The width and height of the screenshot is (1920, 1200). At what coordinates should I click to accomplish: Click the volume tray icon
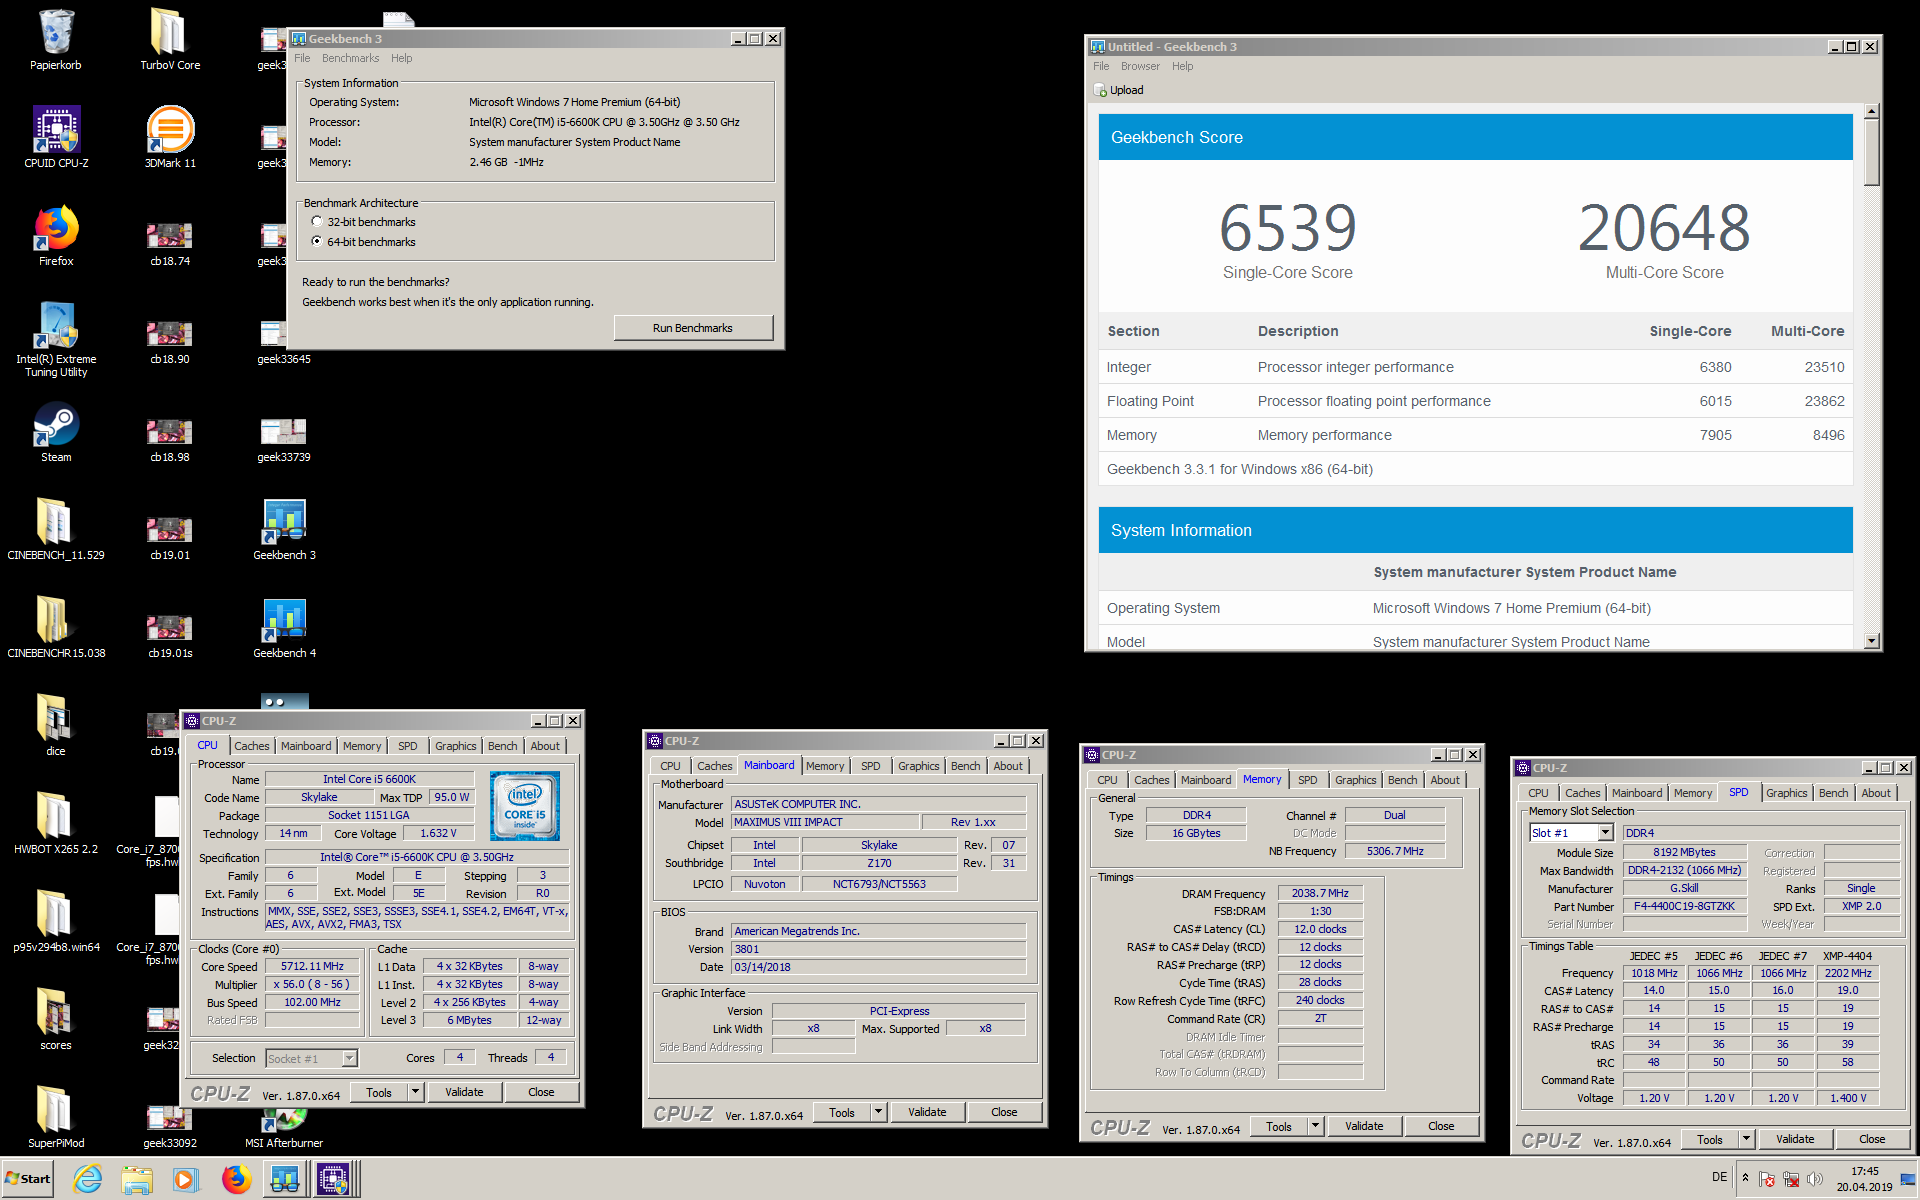pos(1814,1179)
